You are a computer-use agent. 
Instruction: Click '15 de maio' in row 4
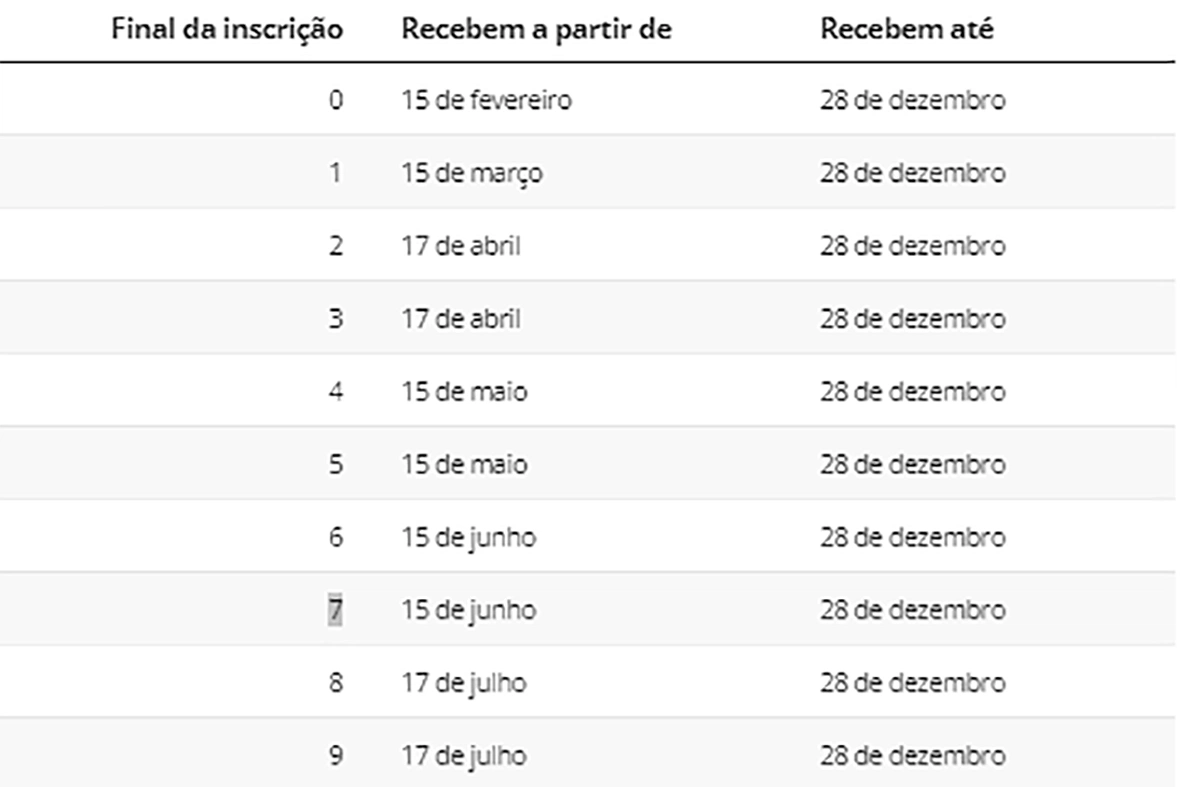tap(464, 392)
